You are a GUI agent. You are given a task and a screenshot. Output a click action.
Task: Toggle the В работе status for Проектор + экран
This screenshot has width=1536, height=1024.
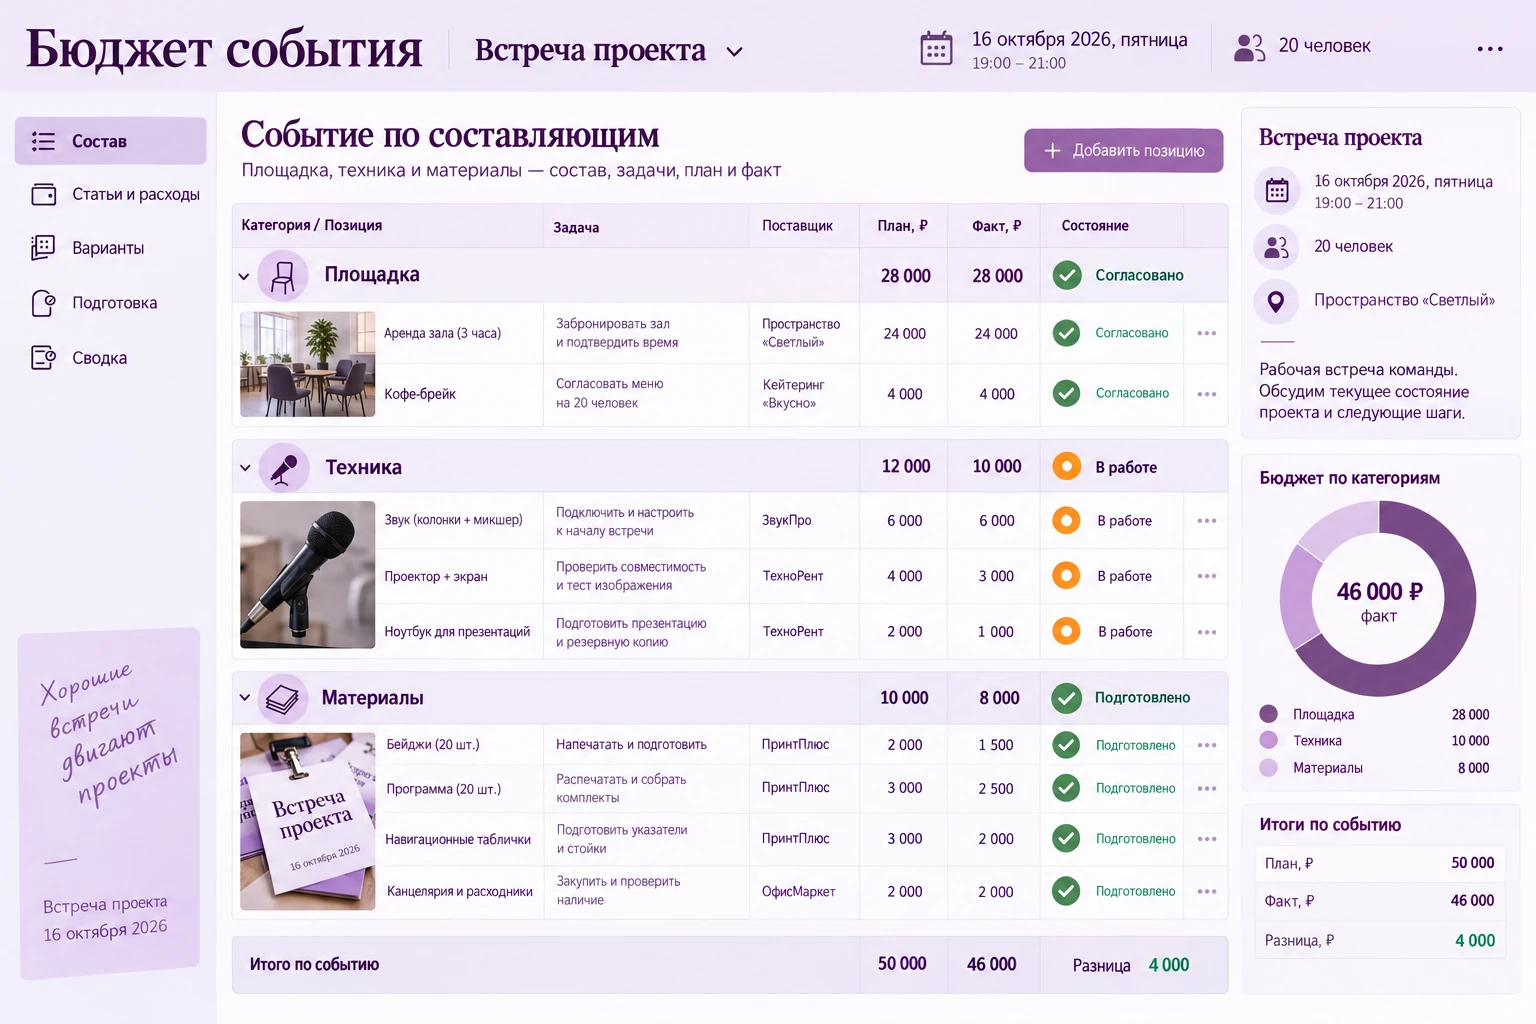1067,576
